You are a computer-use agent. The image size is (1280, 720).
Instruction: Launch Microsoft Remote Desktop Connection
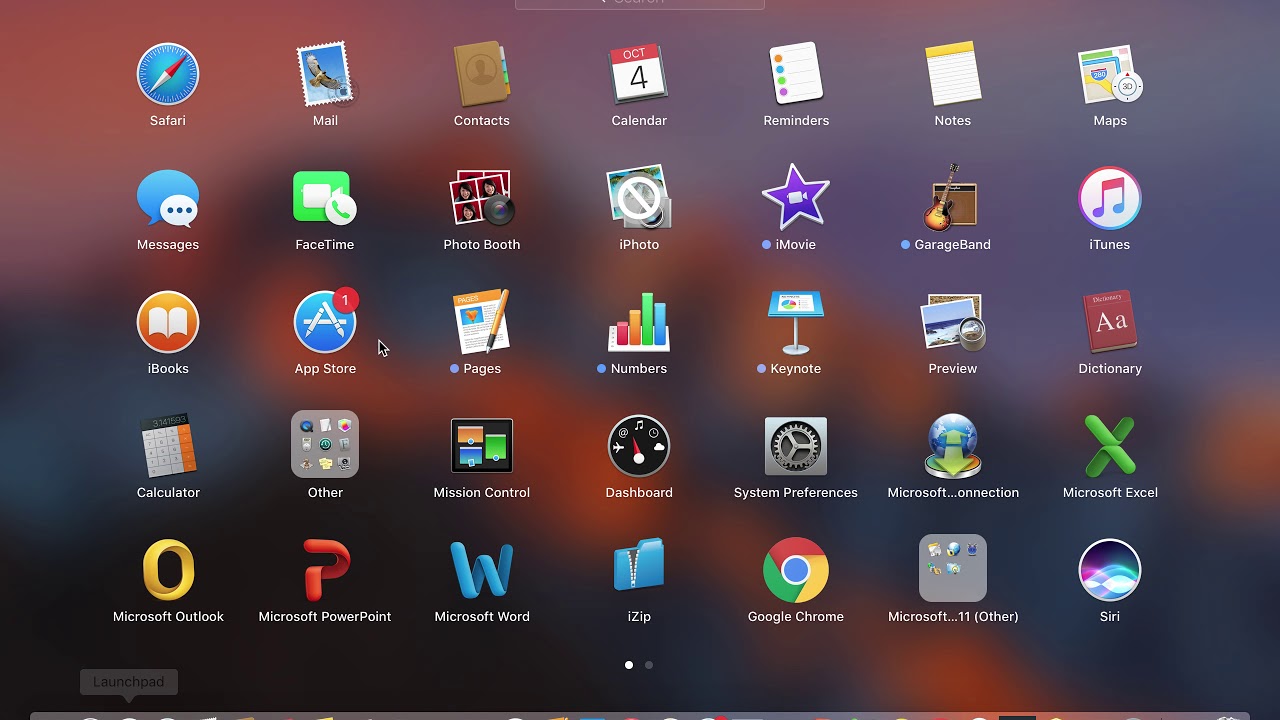(x=953, y=446)
